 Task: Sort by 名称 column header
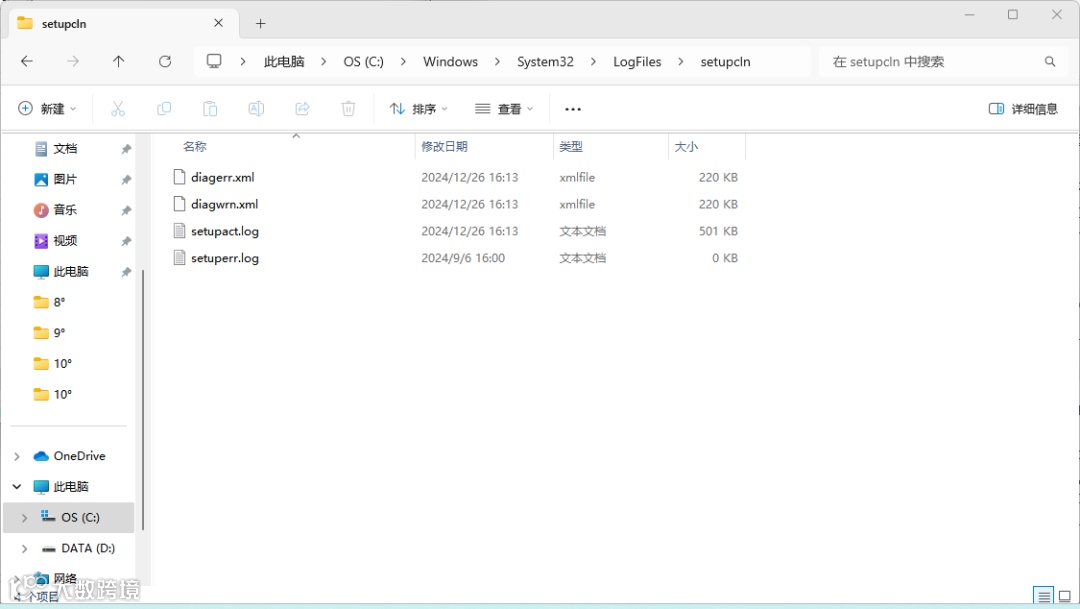tap(195, 146)
